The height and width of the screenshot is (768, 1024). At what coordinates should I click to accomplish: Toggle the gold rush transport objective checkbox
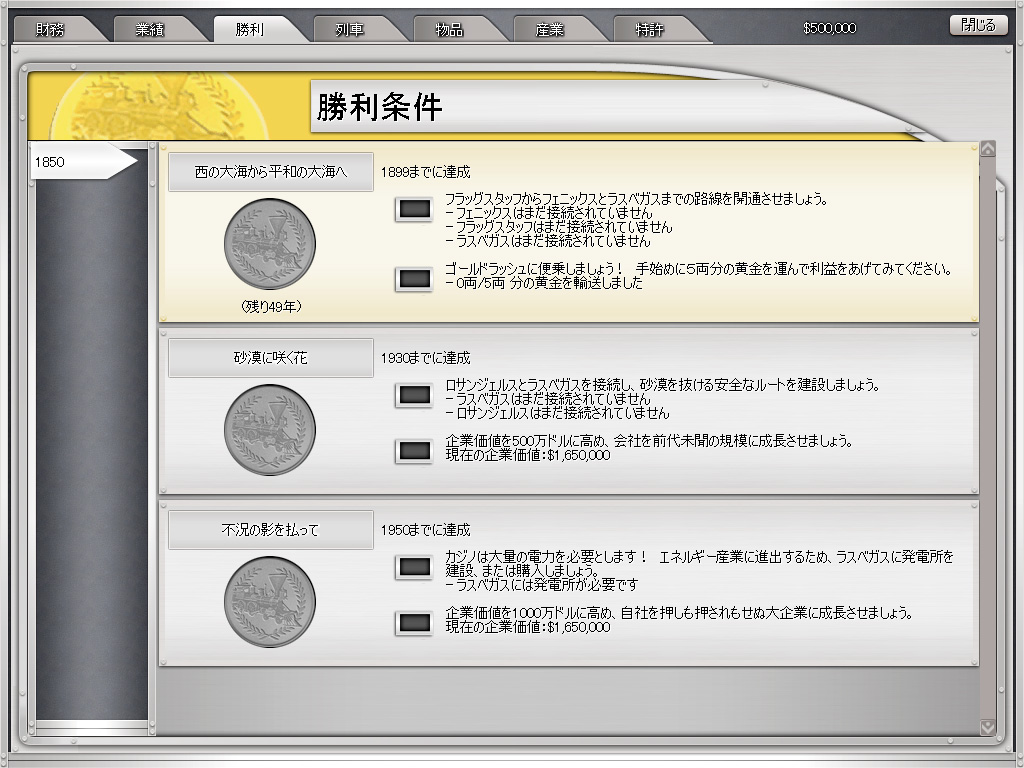point(414,279)
